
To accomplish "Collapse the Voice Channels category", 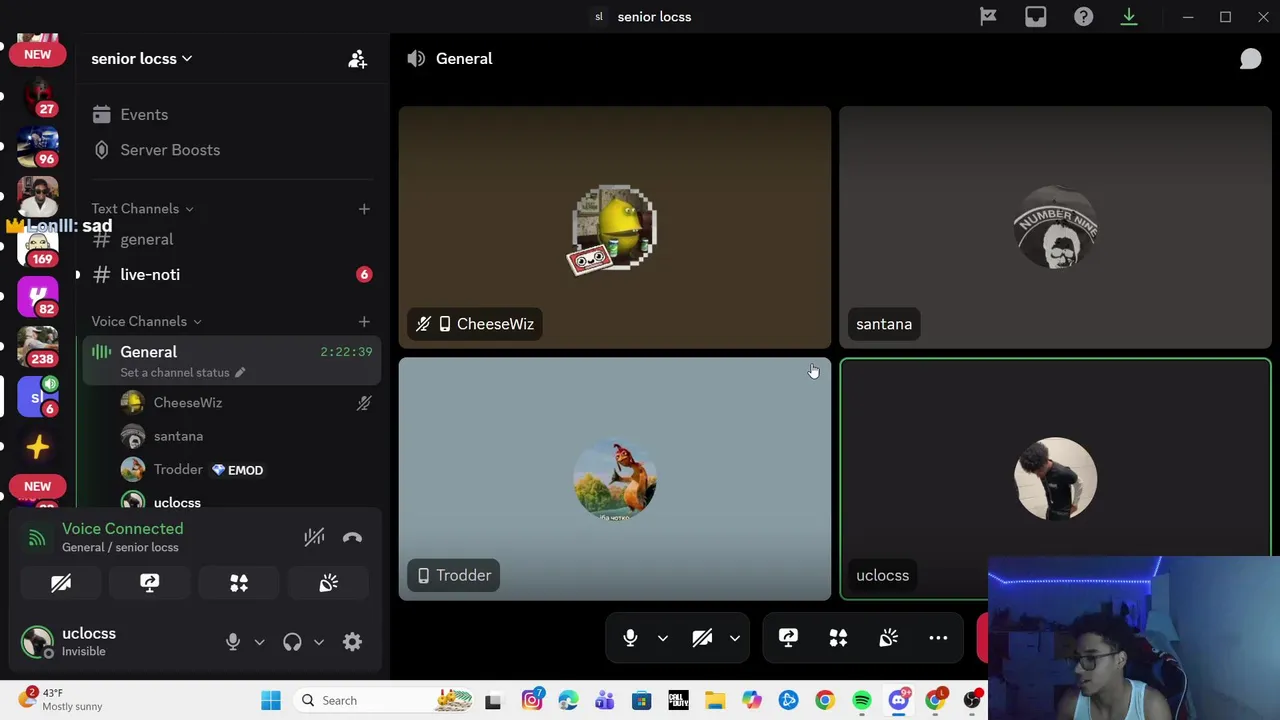I will [x=146, y=321].
